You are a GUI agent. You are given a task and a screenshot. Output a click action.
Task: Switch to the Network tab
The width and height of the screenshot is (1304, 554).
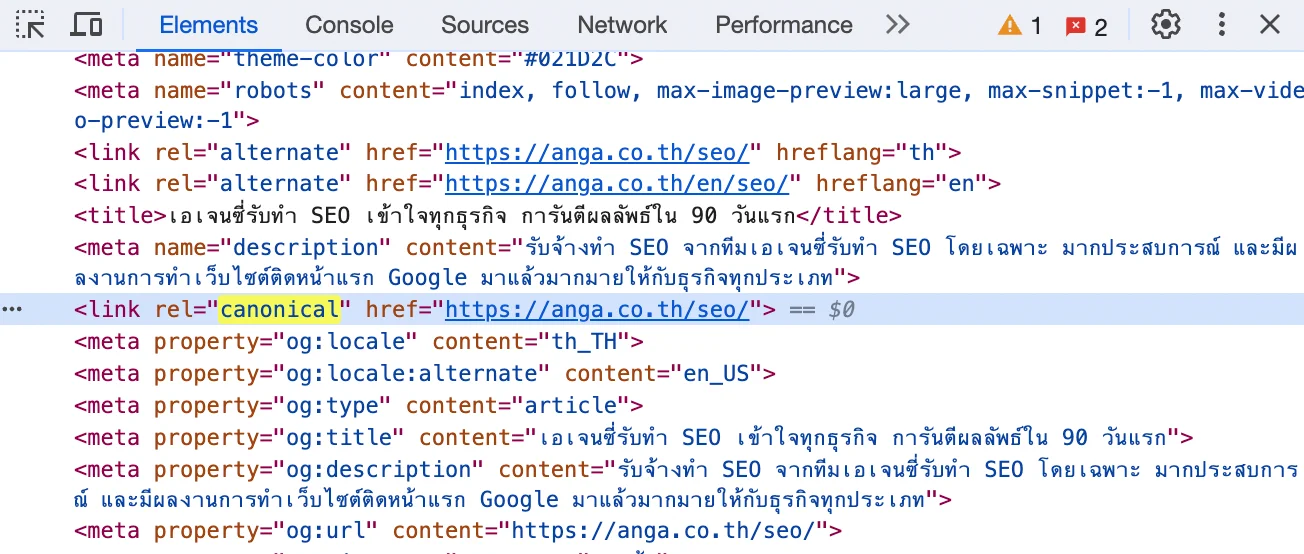[x=622, y=25]
